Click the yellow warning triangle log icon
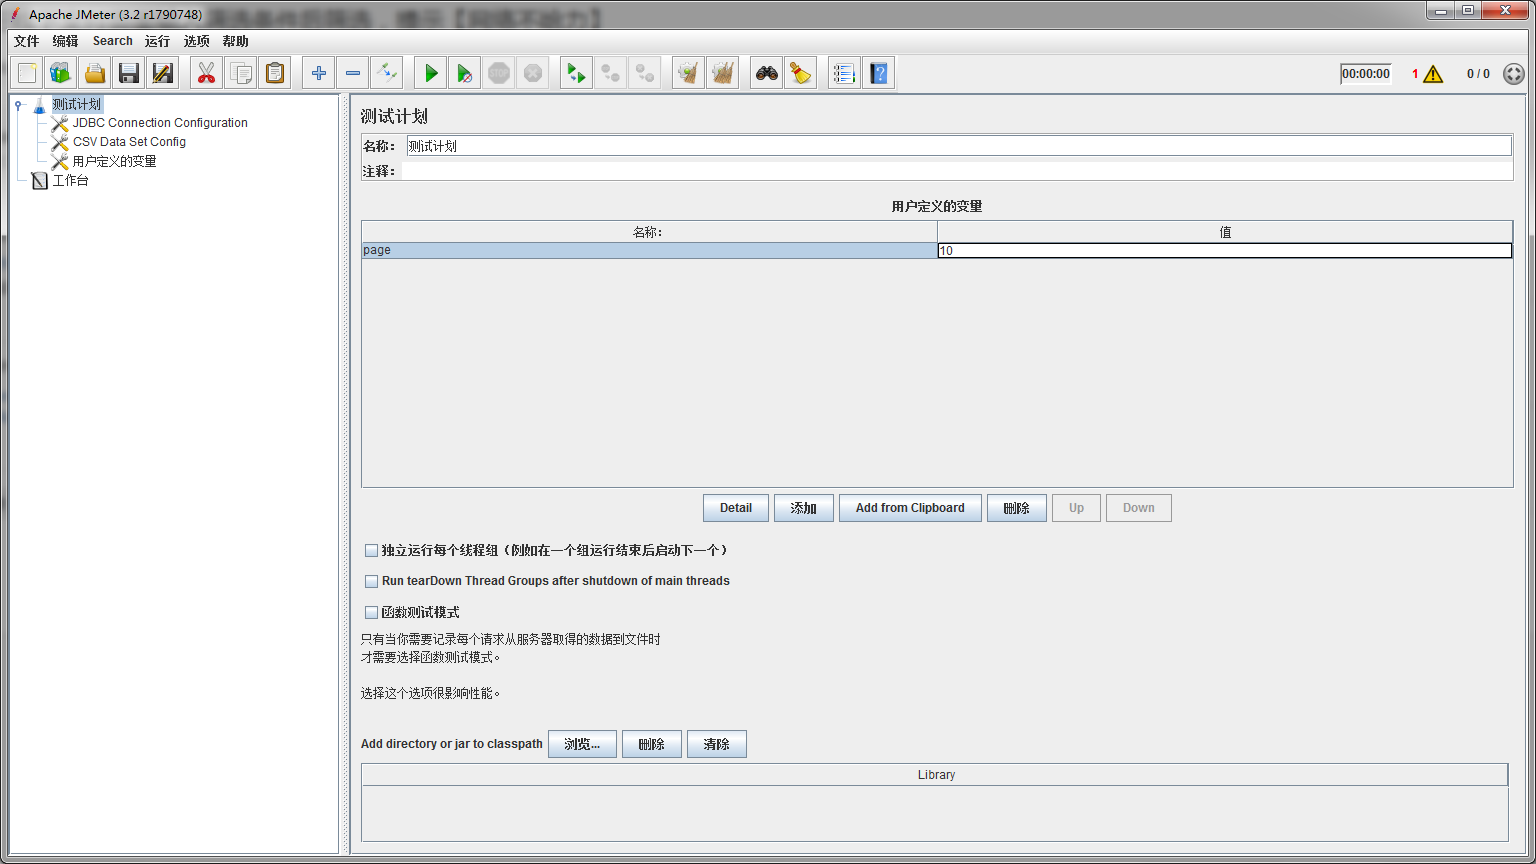 pyautogui.click(x=1433, y=74)
